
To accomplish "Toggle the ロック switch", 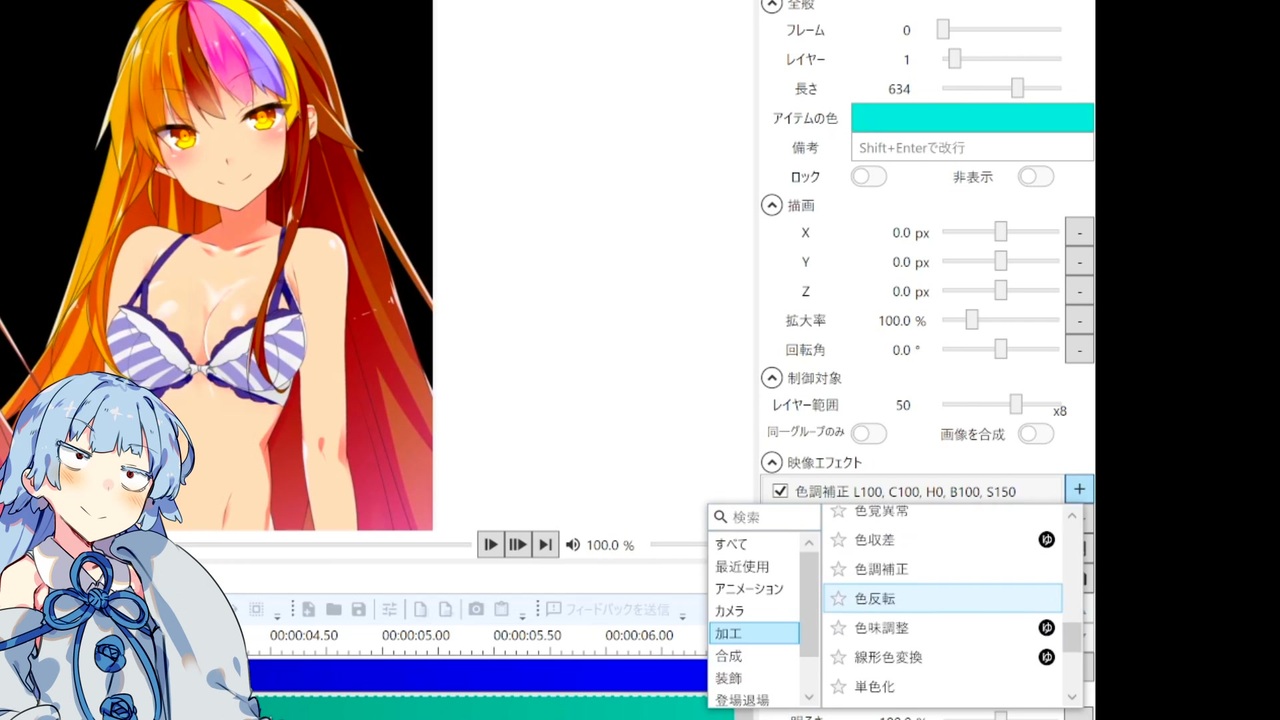I will coord(868,176).
